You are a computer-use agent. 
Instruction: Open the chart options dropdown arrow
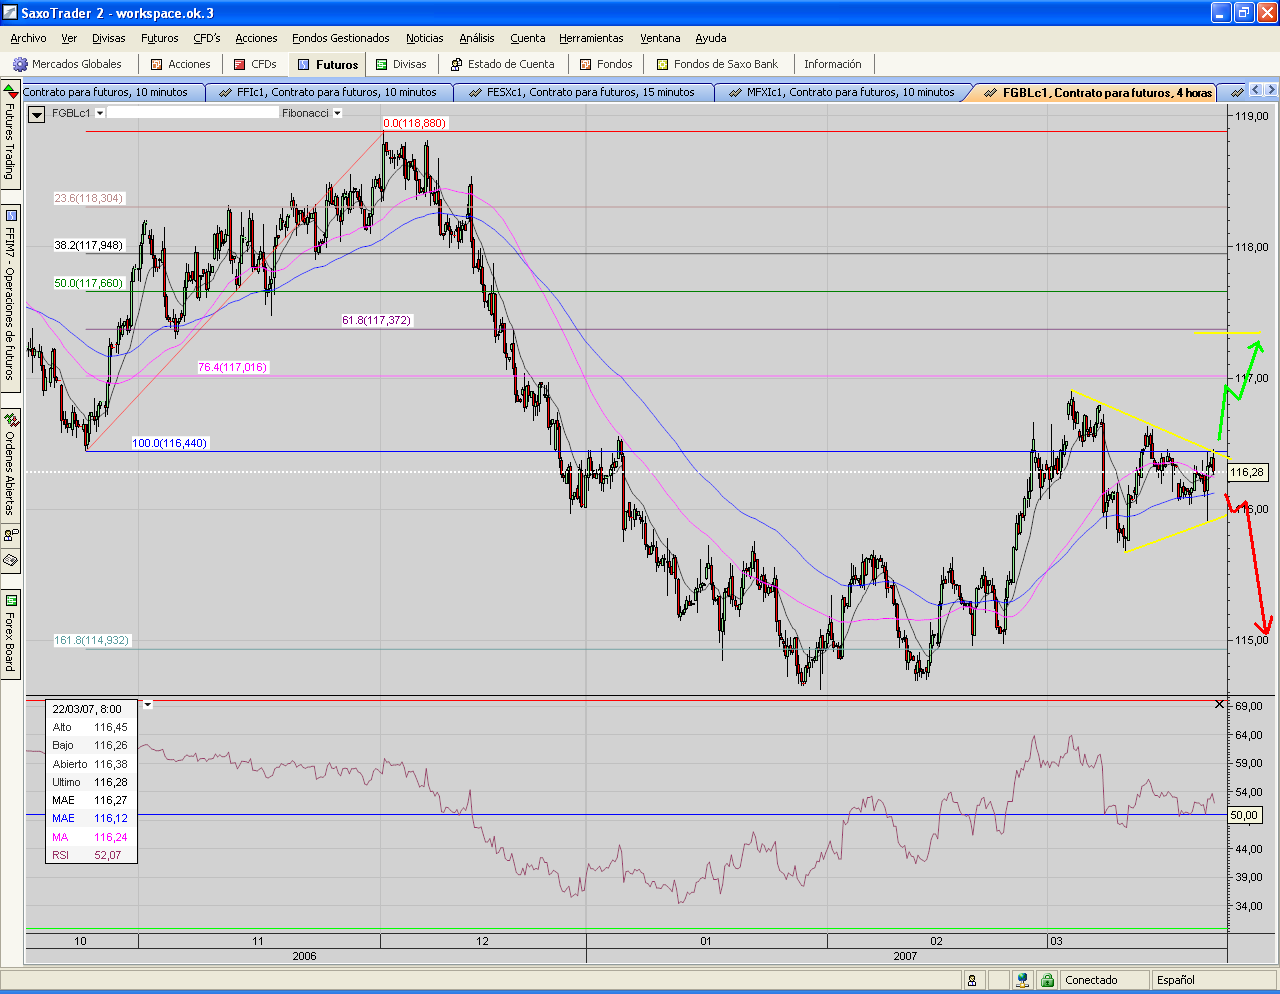click(37, 114)
